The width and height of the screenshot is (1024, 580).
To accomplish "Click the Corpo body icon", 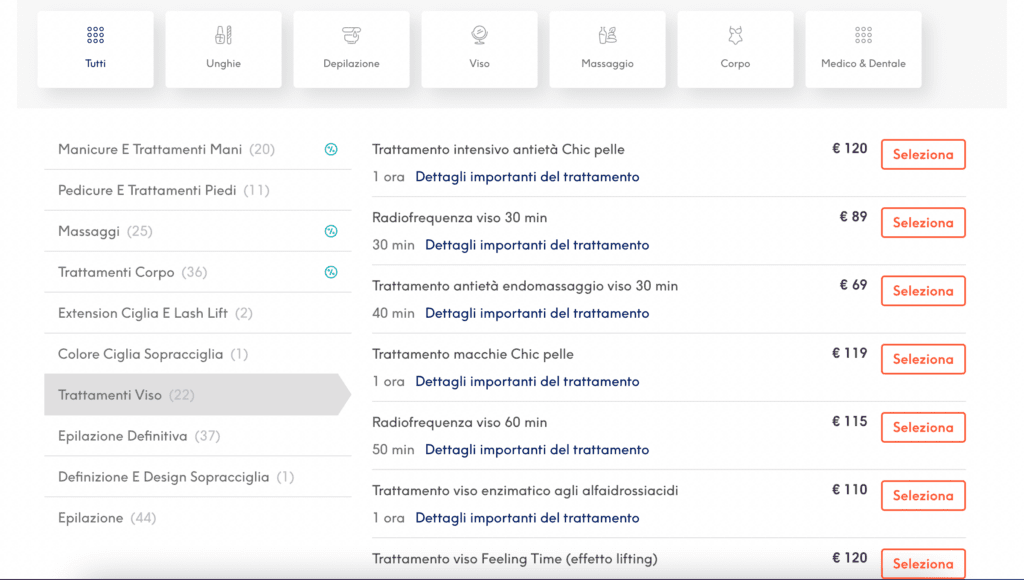I will click(x=735, y=36).
